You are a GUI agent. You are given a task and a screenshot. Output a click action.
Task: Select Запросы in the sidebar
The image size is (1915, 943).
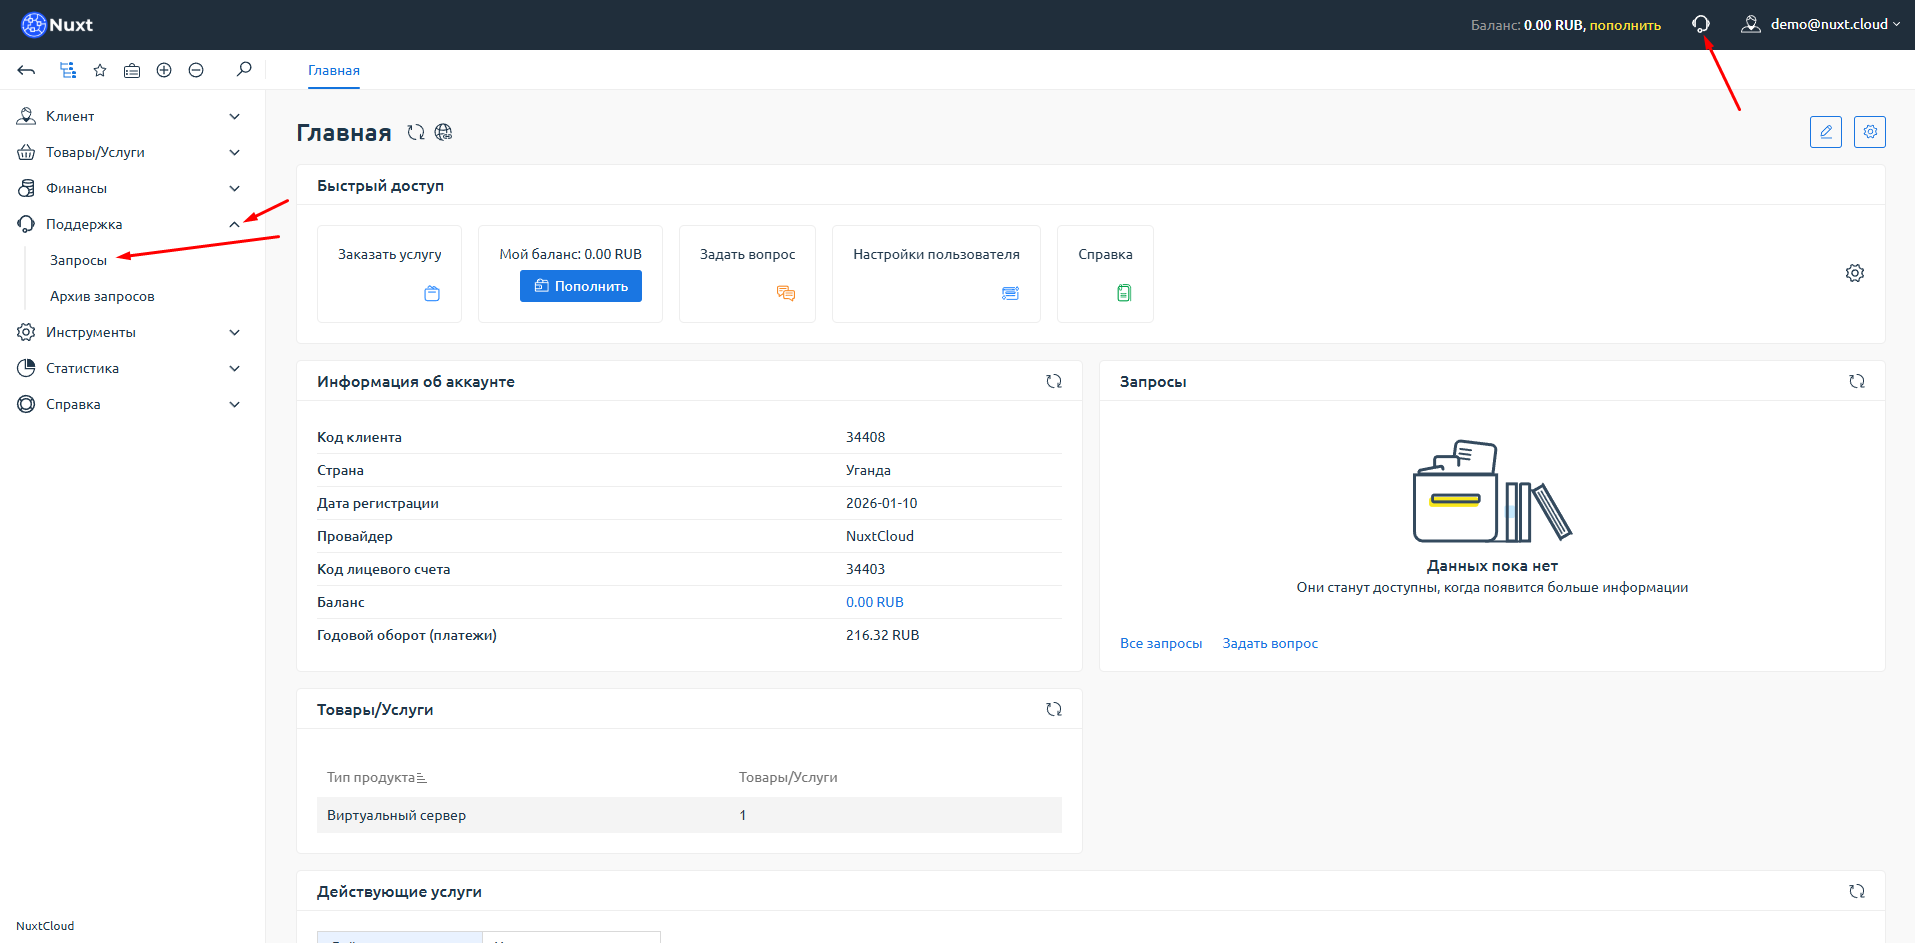(x=78, y=260)
